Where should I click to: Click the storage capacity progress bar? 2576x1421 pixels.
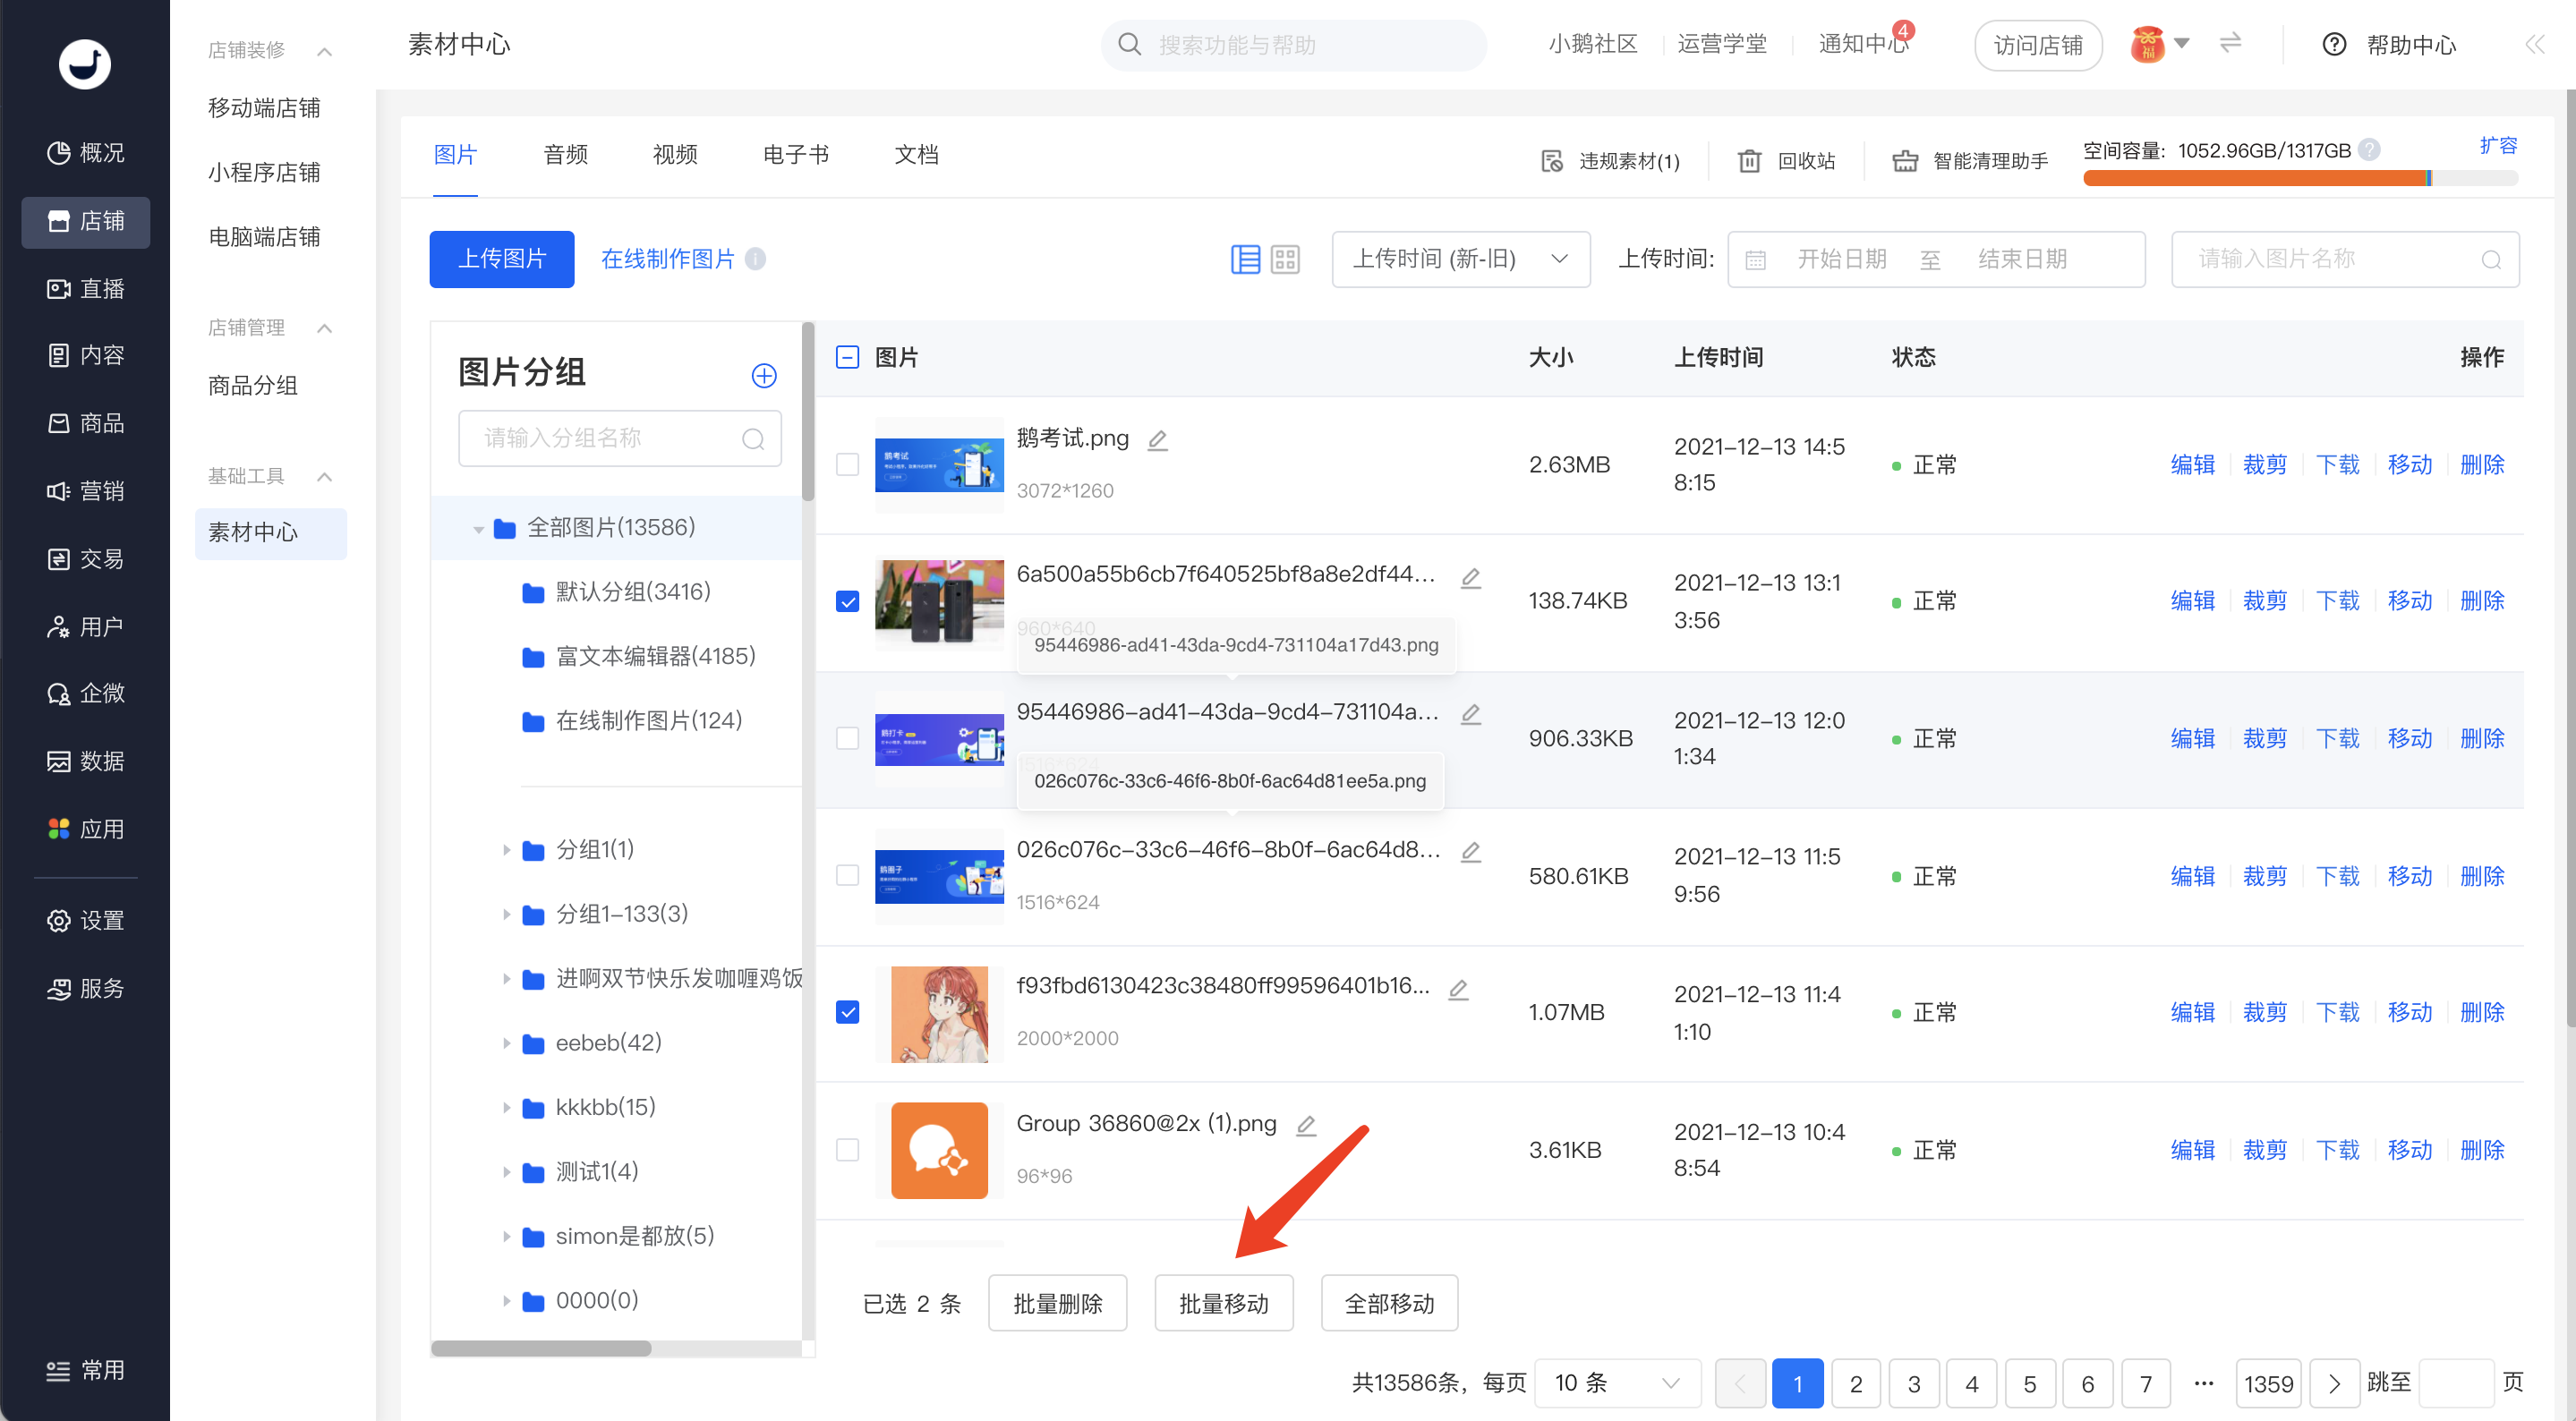point(2300,178)
